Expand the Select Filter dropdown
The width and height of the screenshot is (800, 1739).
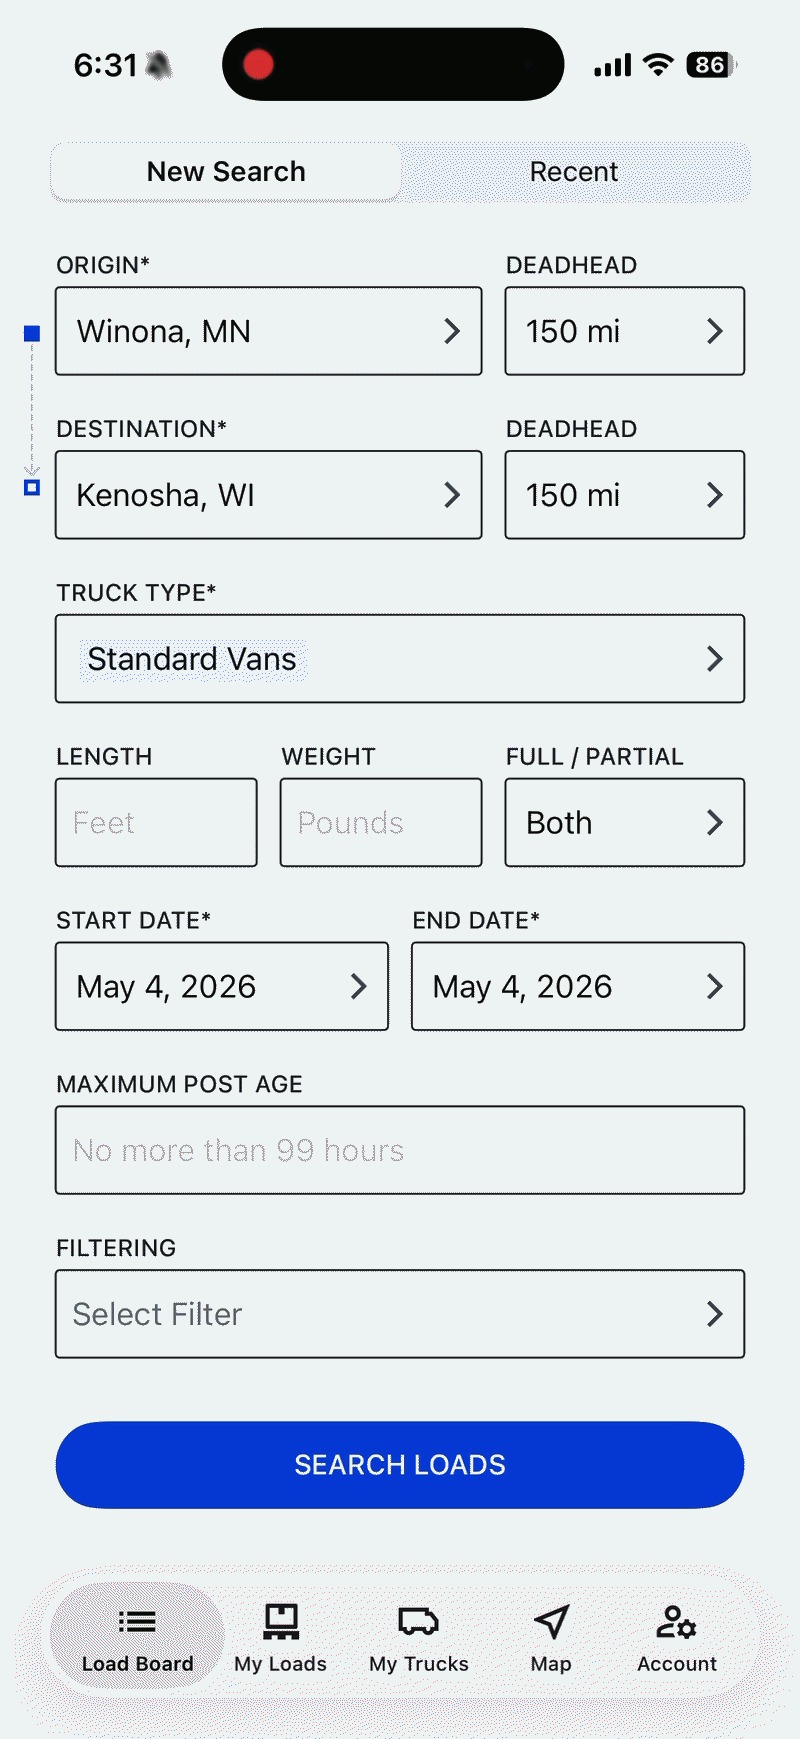400,1314
